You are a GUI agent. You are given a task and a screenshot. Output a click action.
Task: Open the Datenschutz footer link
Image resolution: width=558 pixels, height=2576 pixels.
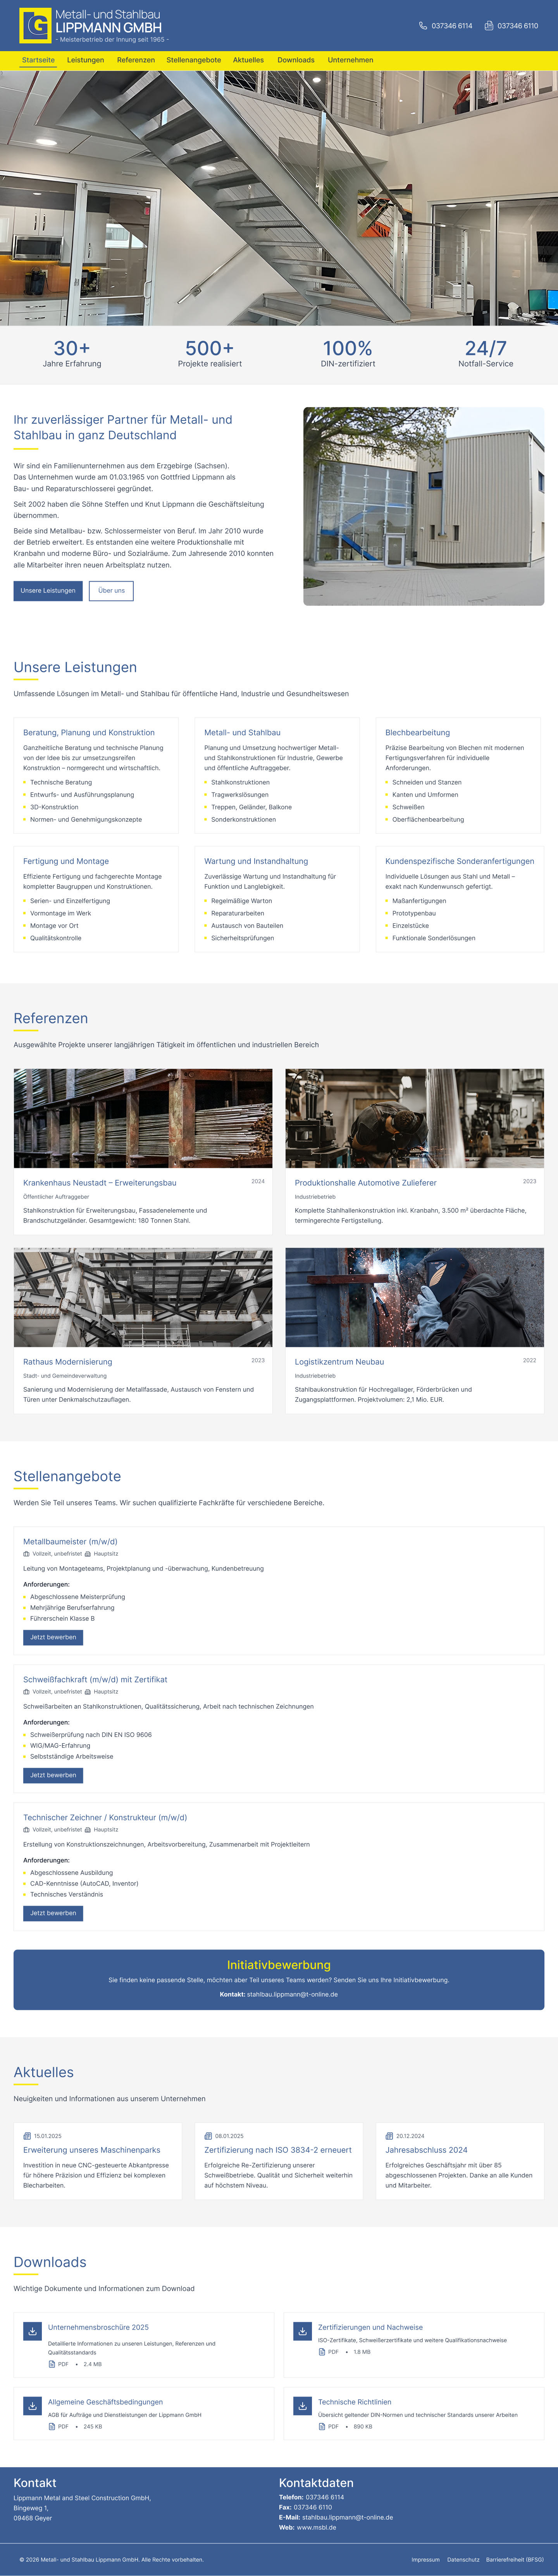(463, 2559)
